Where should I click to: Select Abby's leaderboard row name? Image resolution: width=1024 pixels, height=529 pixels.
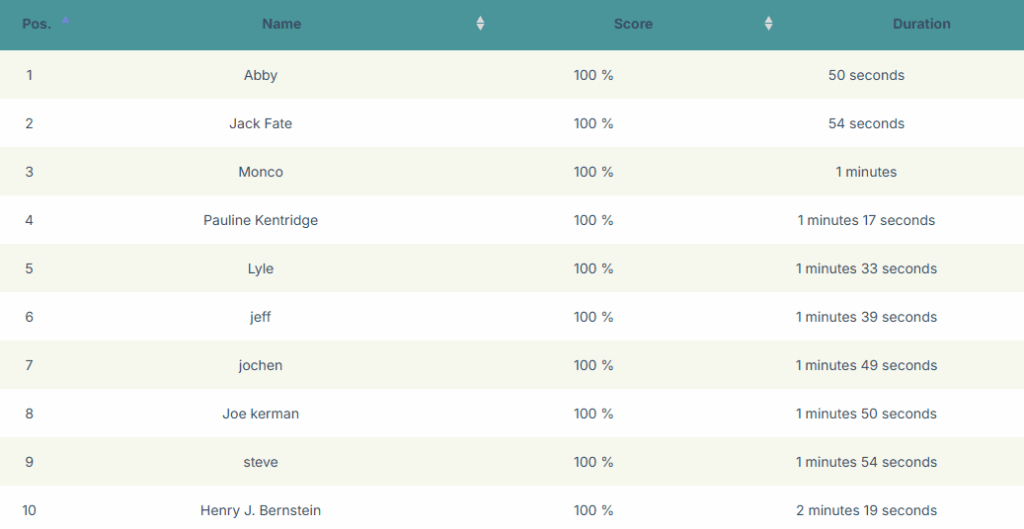[261, 75]
